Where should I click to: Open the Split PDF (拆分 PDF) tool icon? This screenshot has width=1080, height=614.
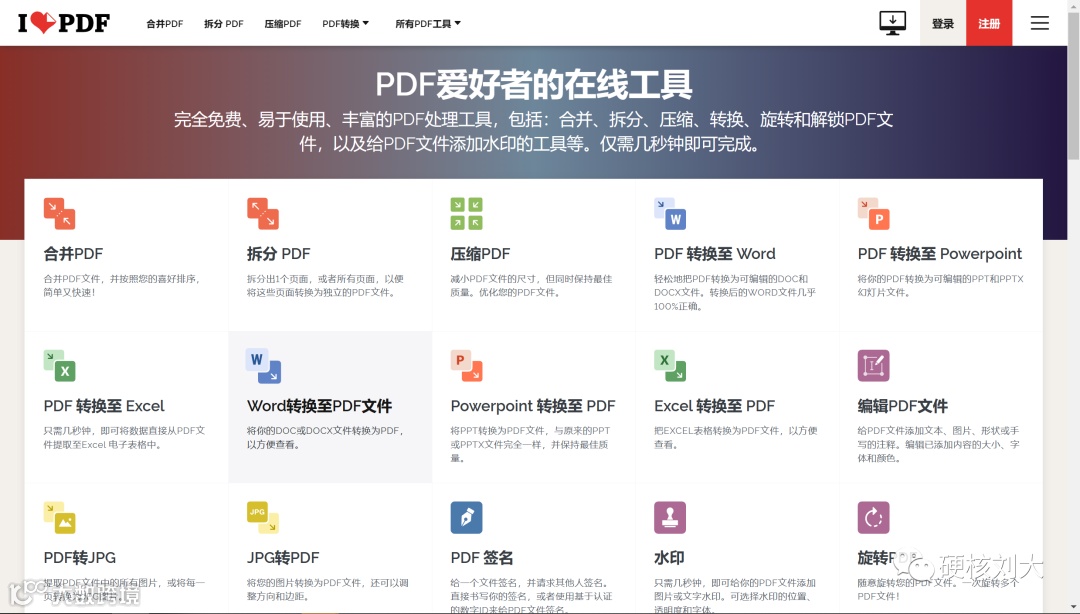coord(262,213)
